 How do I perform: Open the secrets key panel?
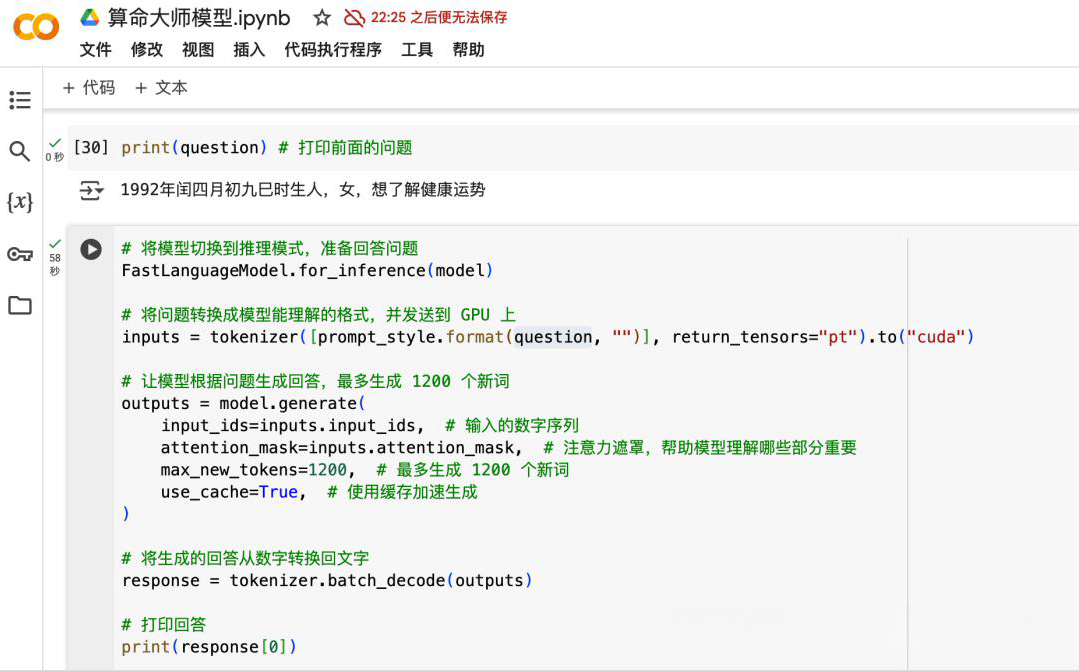[x=20, y=254]
